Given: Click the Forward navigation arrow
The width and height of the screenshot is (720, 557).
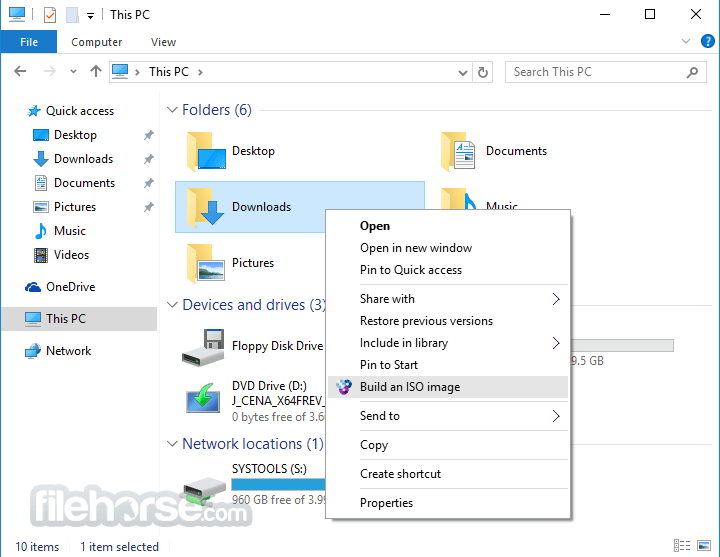Looking at the screenshot, I should pos(50,71).
